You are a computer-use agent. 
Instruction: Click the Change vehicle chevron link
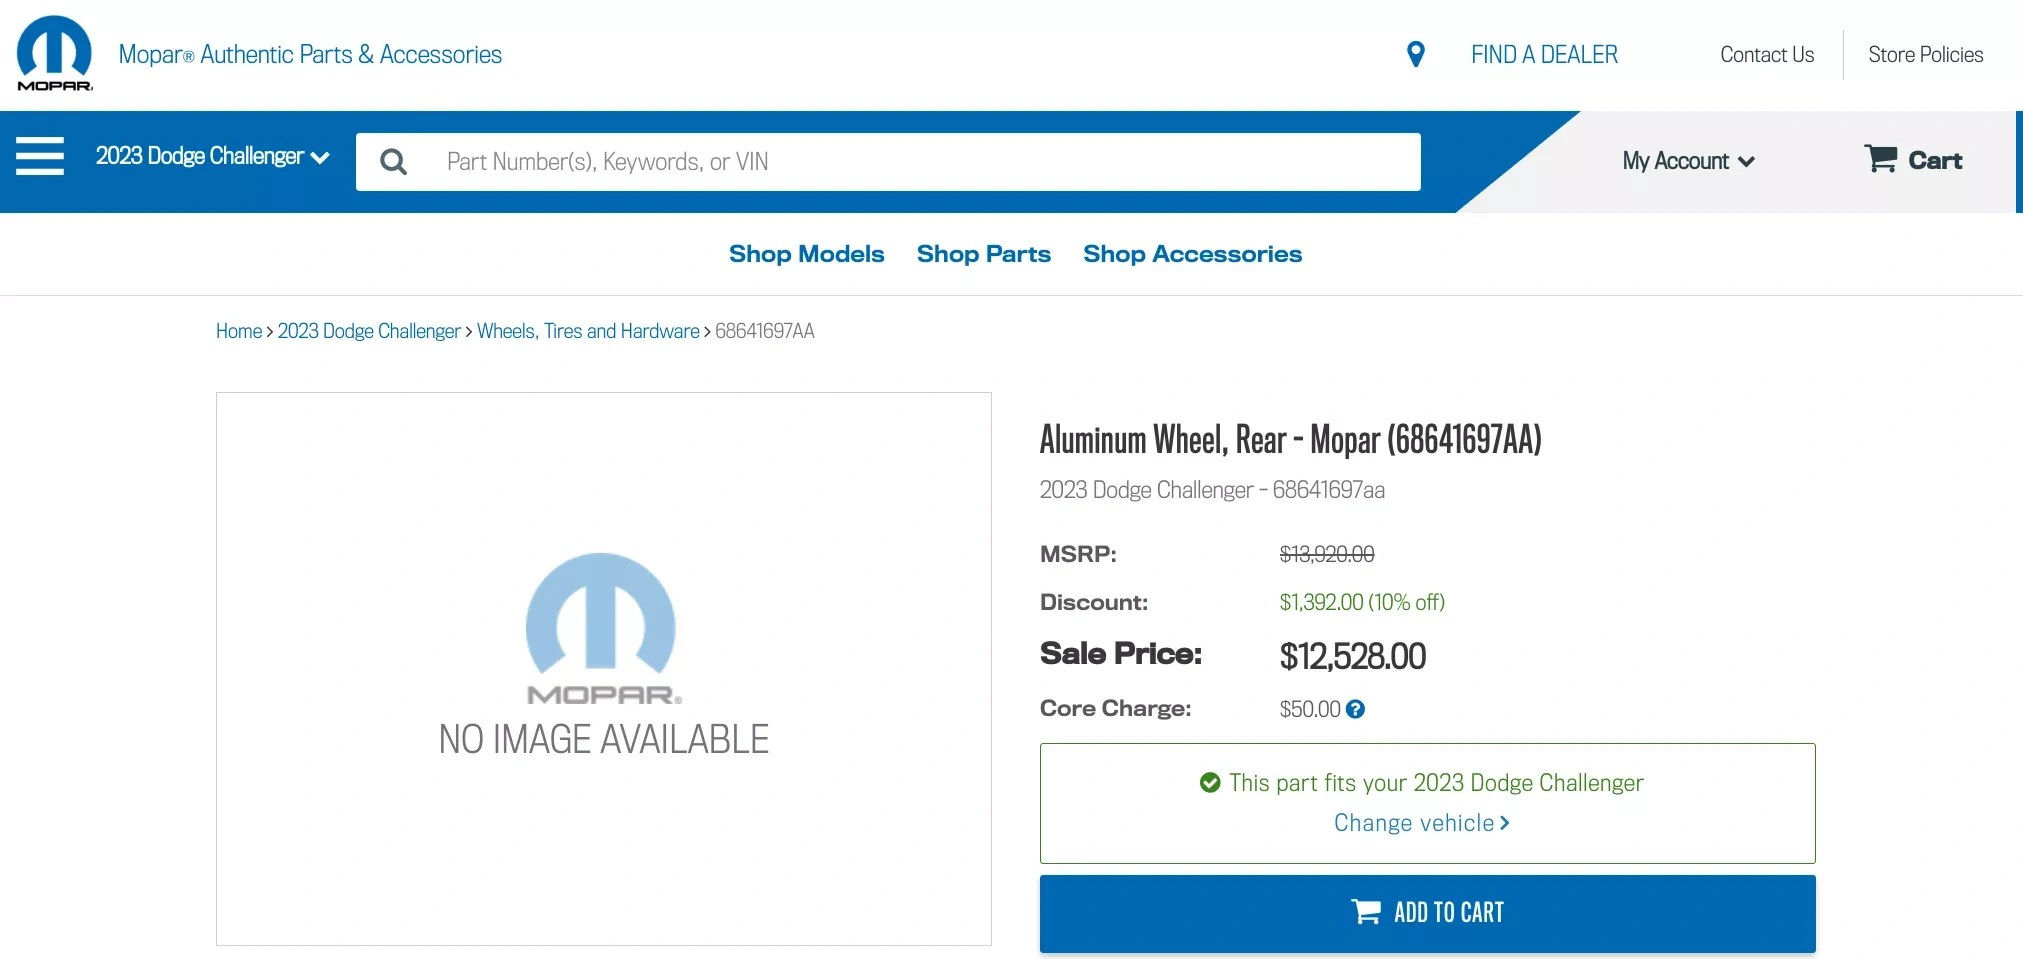click(1422, 823)
